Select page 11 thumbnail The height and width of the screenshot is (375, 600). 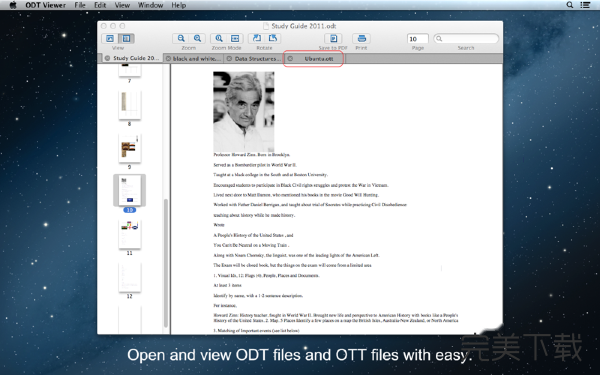click(x=129, y=234)
